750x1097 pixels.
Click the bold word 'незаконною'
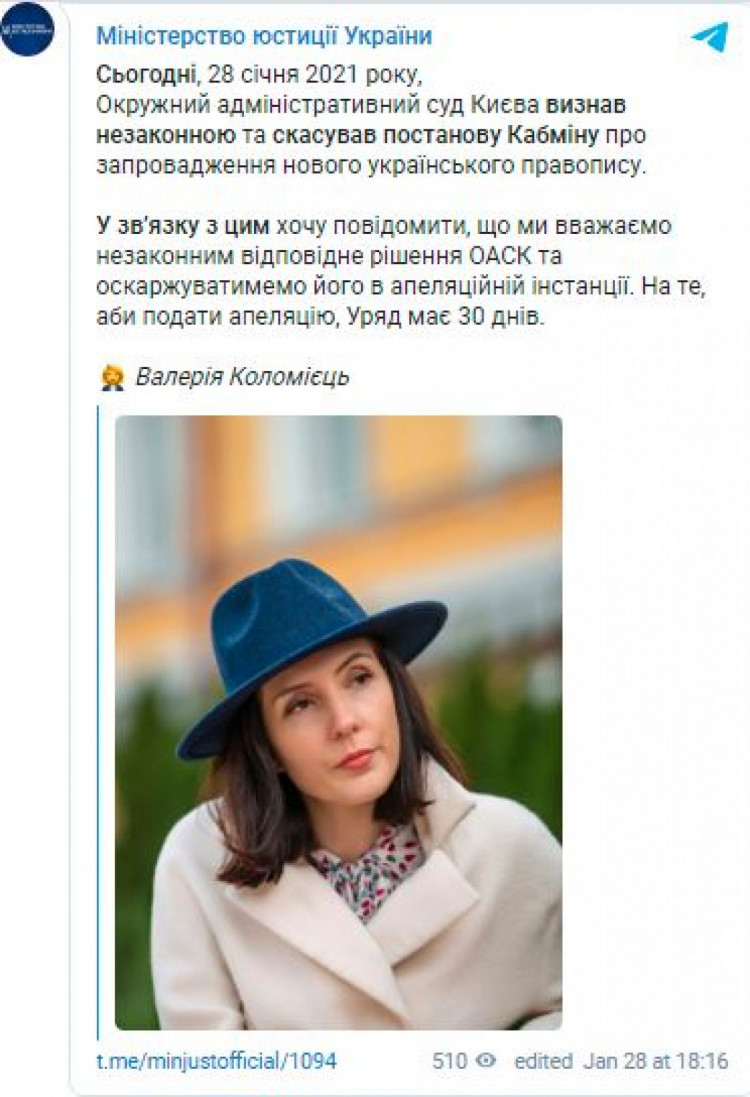[x=165, y=135]
